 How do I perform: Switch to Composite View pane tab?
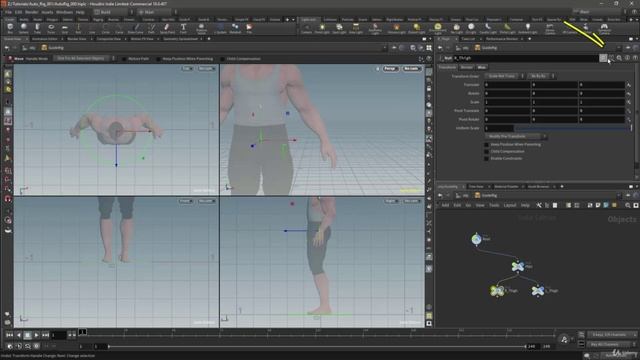(108, 39)
